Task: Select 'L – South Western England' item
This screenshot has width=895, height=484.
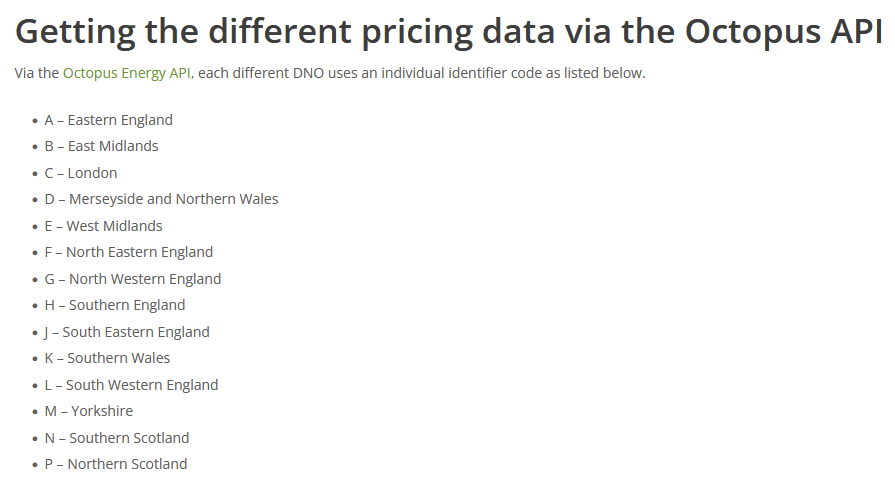Action: coord(131,385)
